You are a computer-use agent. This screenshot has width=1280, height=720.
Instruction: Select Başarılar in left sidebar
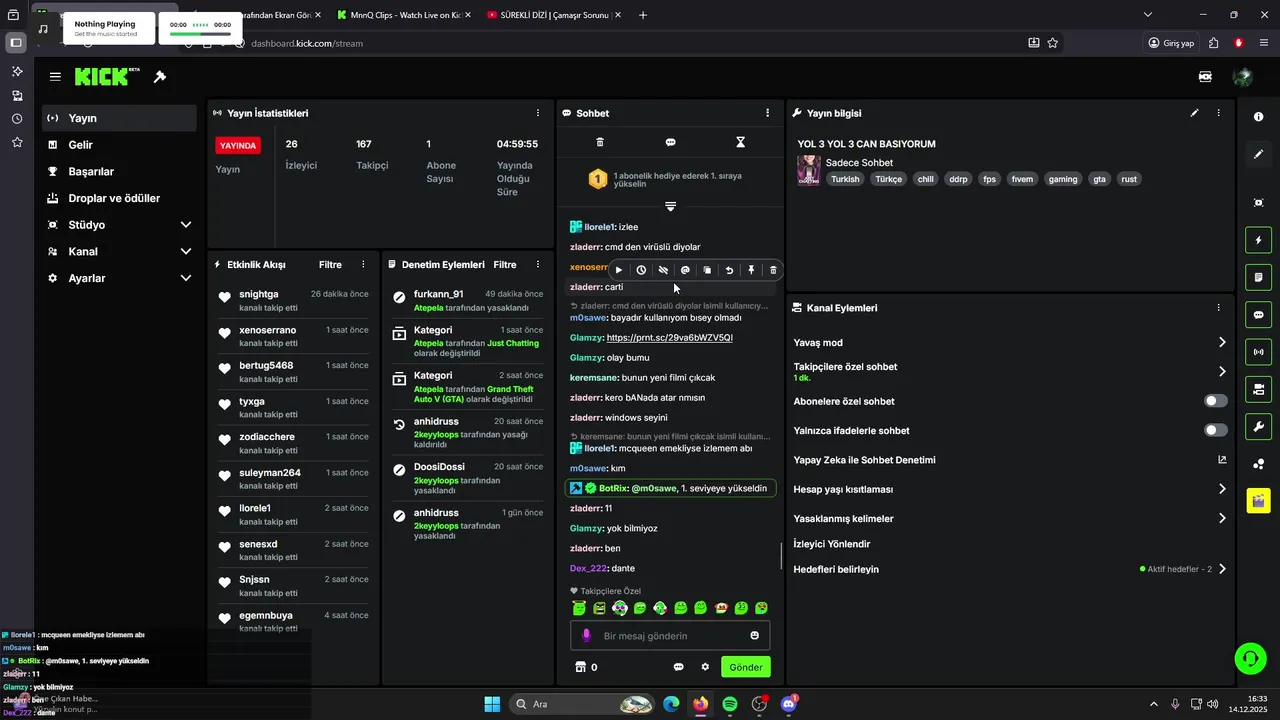119,171
